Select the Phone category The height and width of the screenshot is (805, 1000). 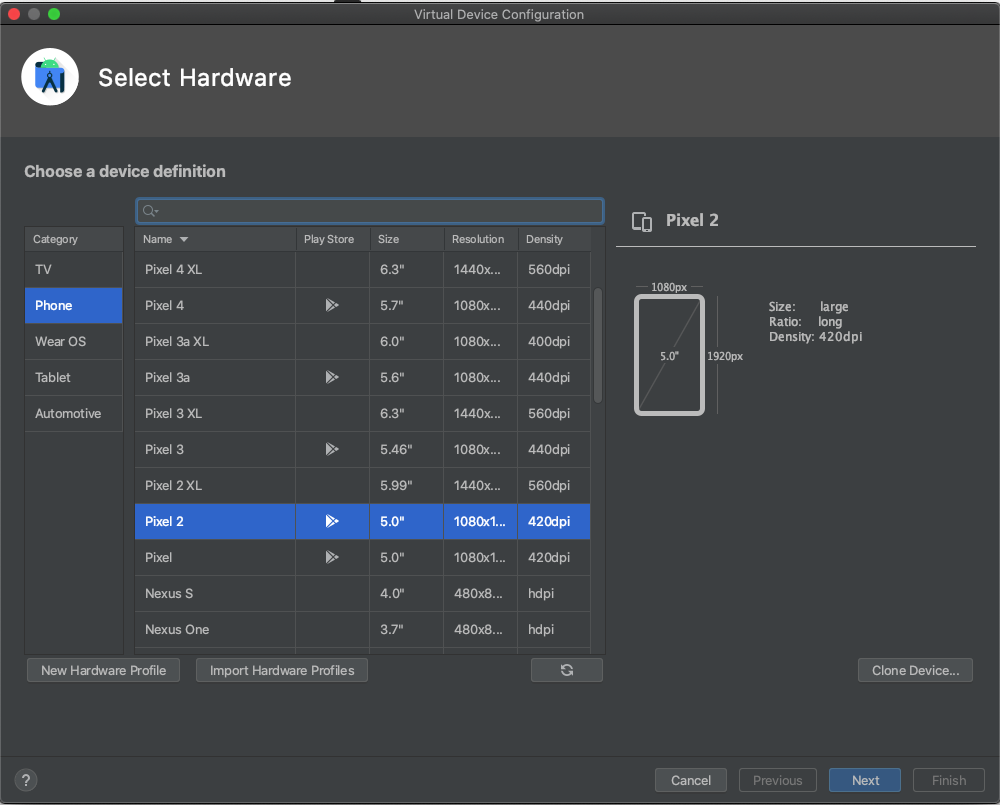click(x=73, y=306)
